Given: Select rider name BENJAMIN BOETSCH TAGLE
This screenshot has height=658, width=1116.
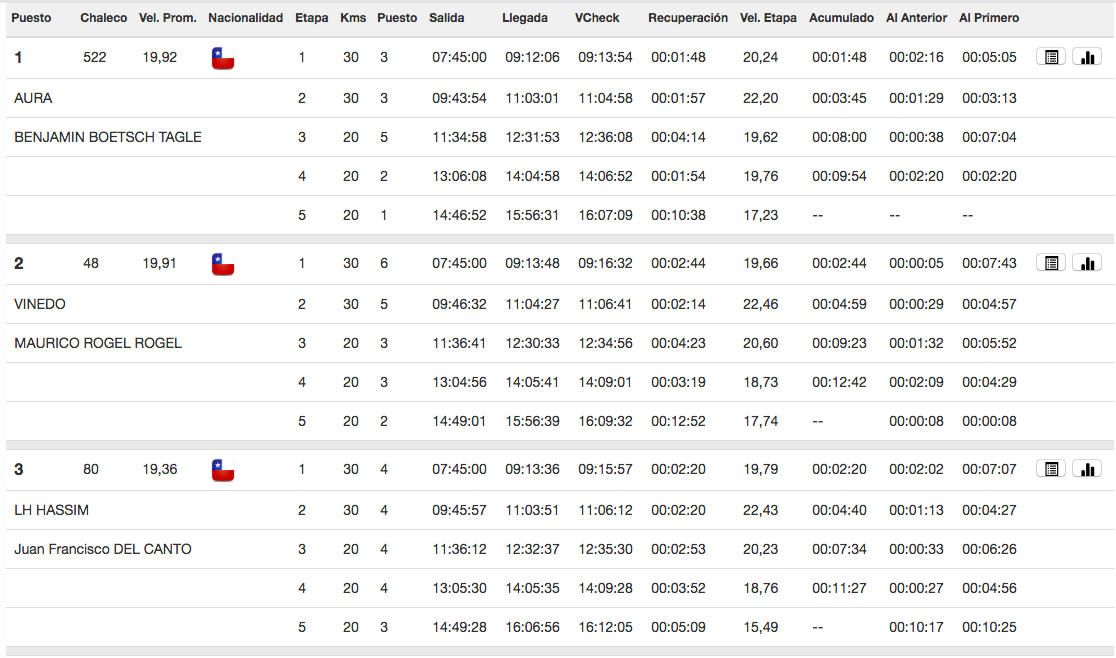Looking at the screenshot, I should pos(107,137).
